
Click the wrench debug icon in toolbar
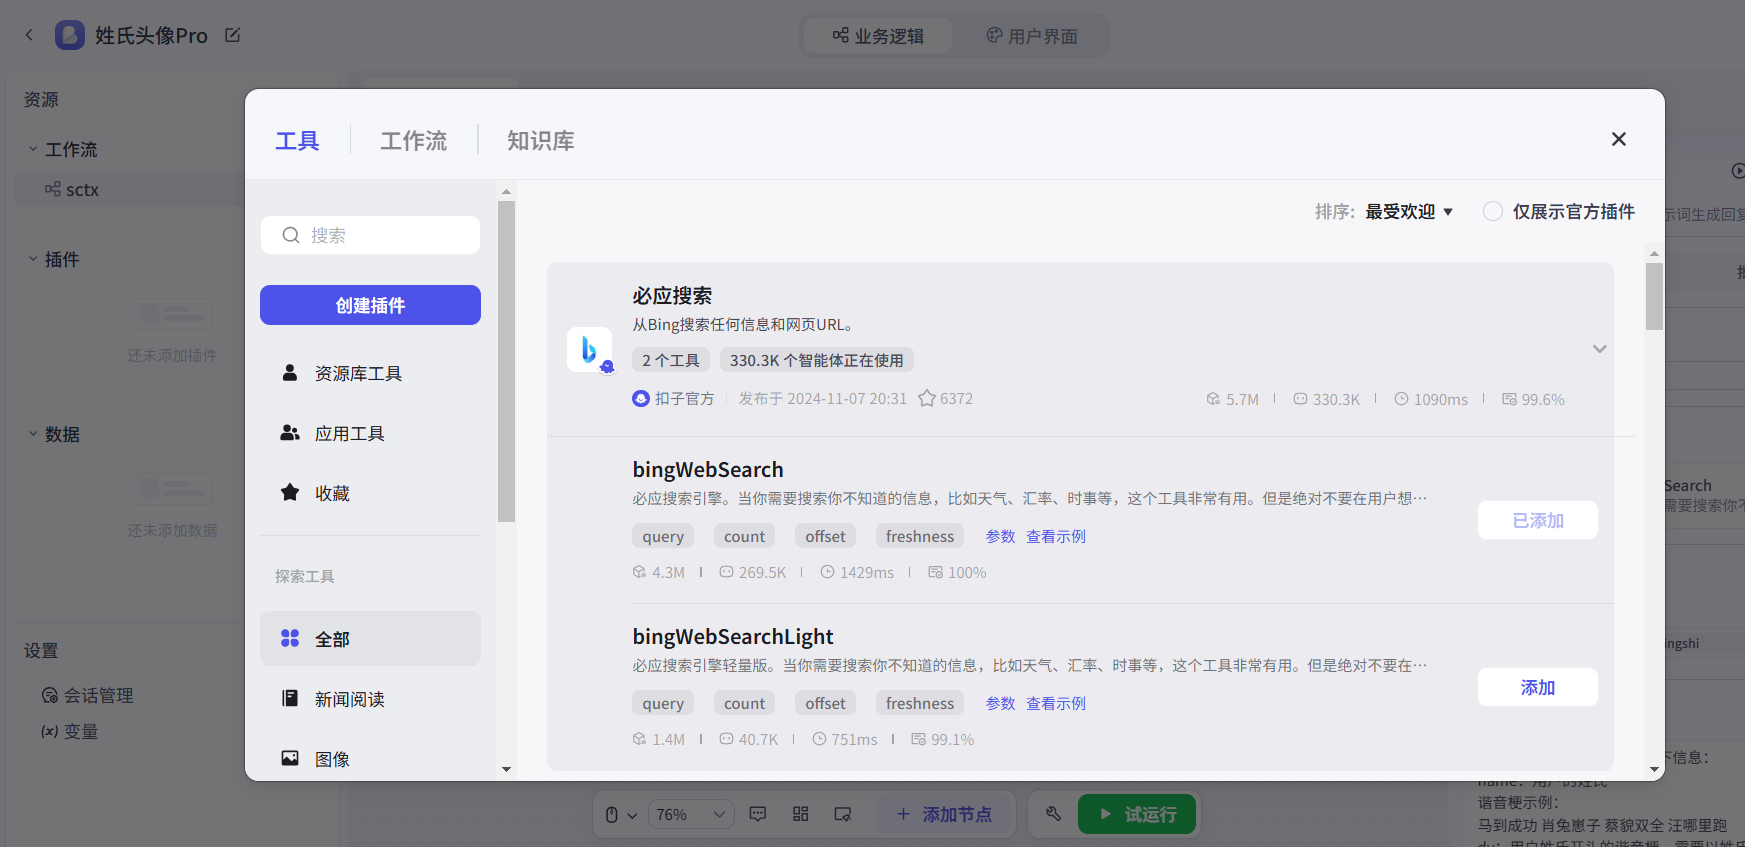click(1053, 814)
